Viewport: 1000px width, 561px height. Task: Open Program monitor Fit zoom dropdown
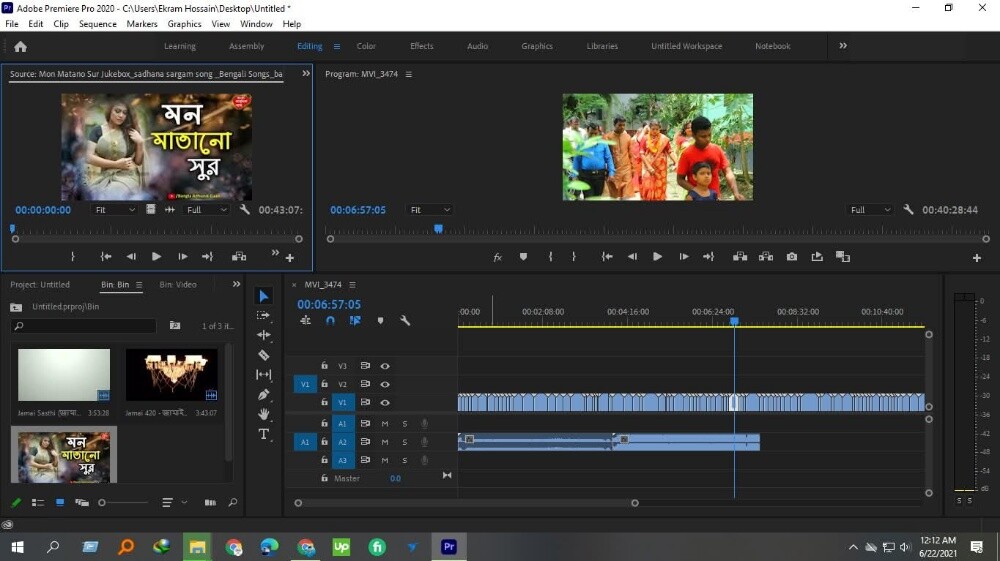click(430, 210)
